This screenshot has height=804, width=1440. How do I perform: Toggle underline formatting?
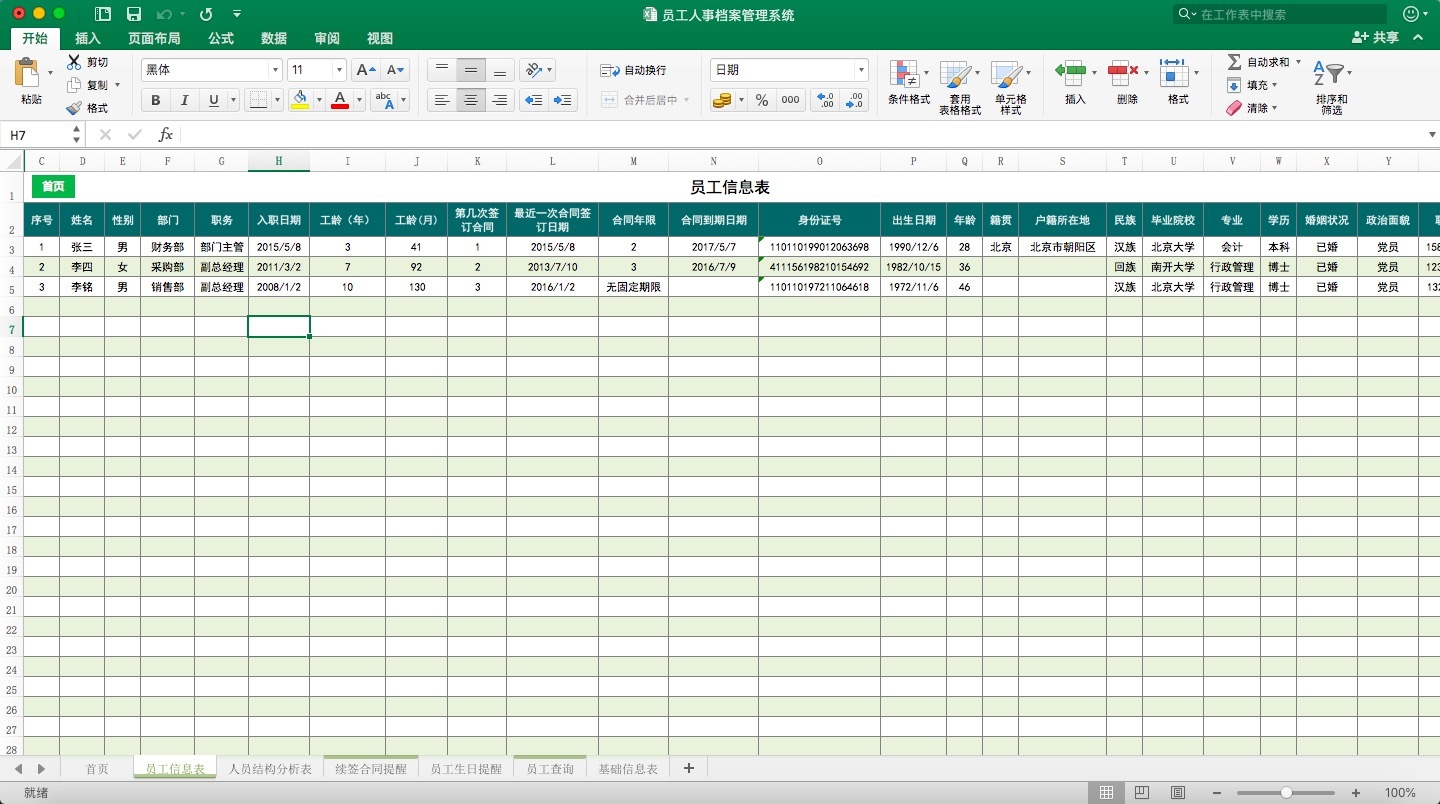[x=211, y=100]
